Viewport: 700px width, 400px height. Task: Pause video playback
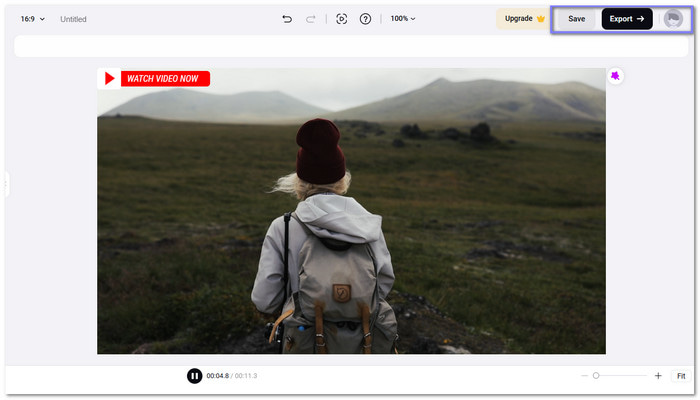point(194,376)
